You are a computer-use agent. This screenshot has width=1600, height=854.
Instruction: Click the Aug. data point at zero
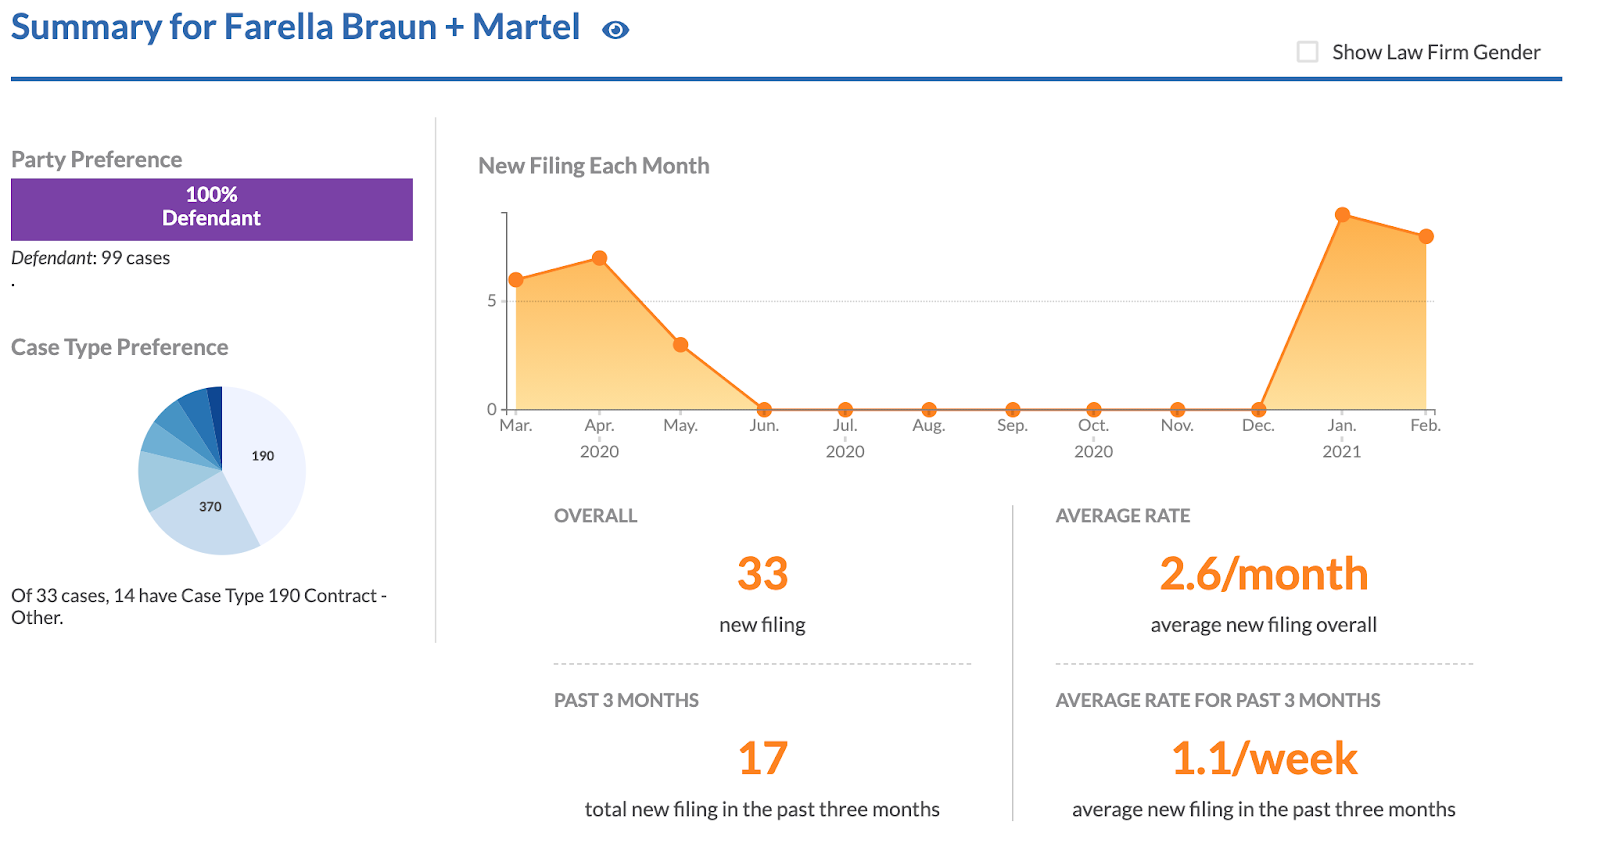[929, 410]
